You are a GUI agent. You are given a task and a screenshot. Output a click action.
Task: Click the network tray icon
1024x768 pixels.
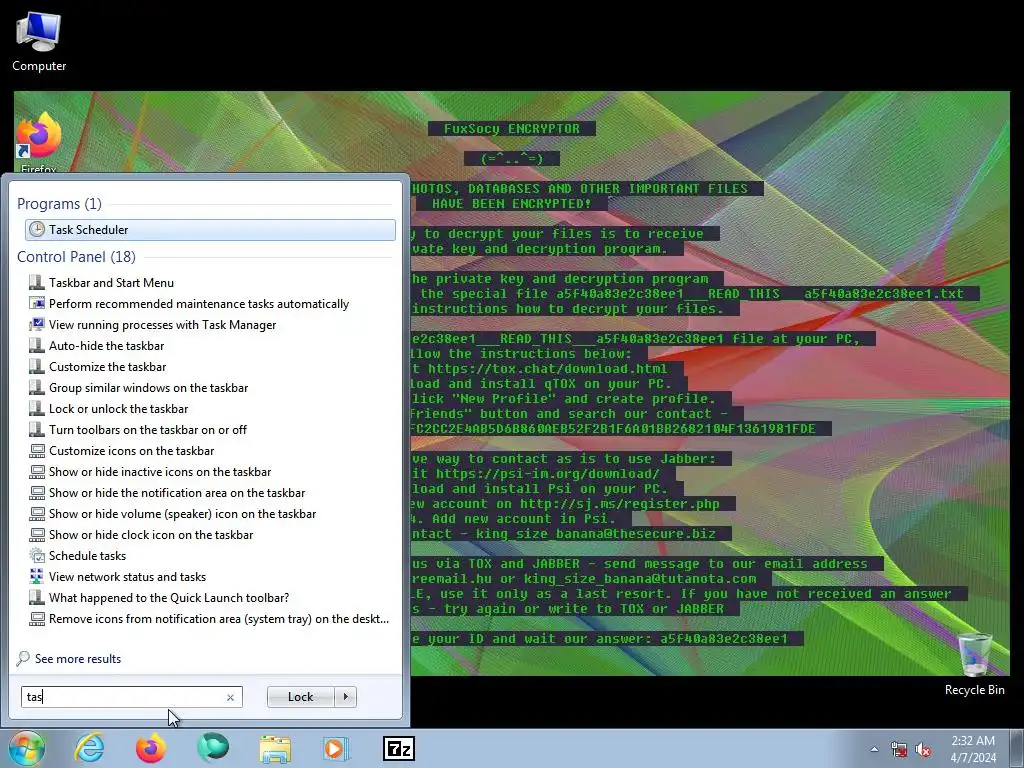(899, 750)
